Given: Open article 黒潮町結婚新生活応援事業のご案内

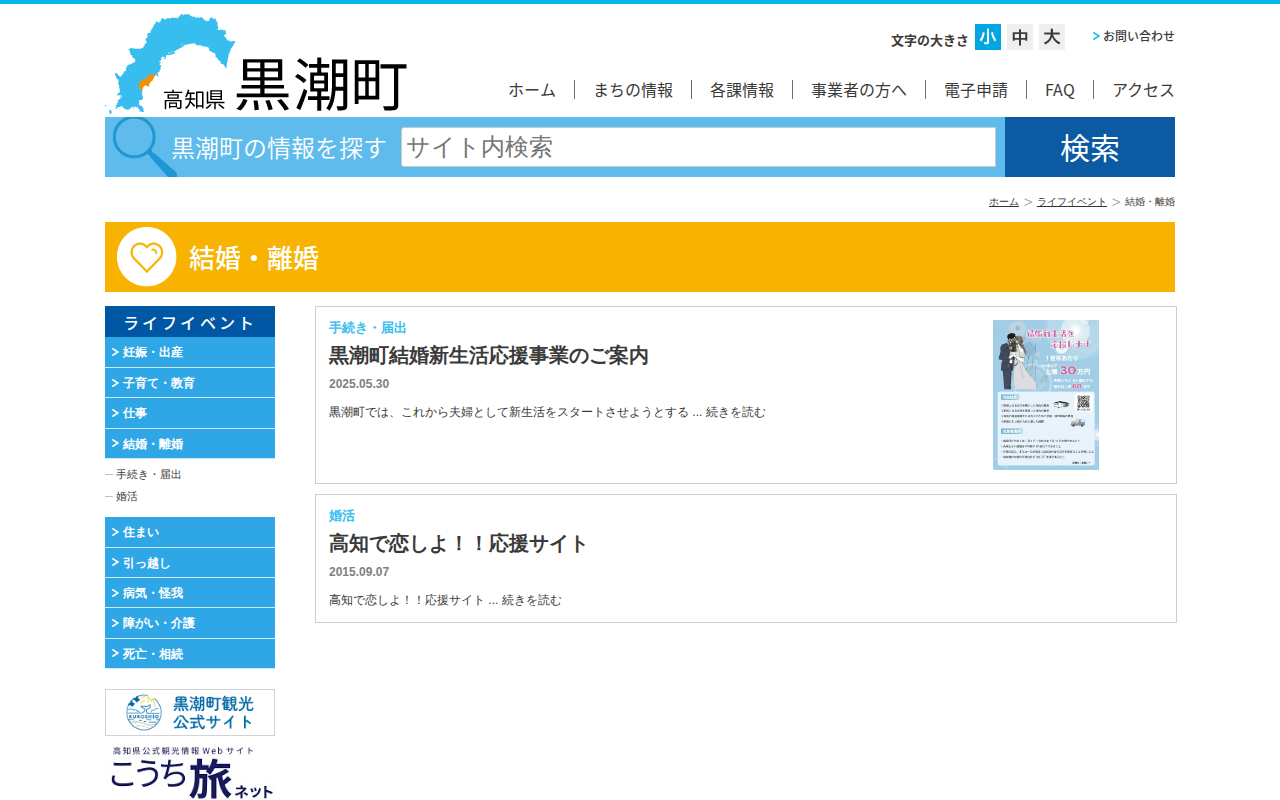Looking at the screenshot, I should point(489,356).
